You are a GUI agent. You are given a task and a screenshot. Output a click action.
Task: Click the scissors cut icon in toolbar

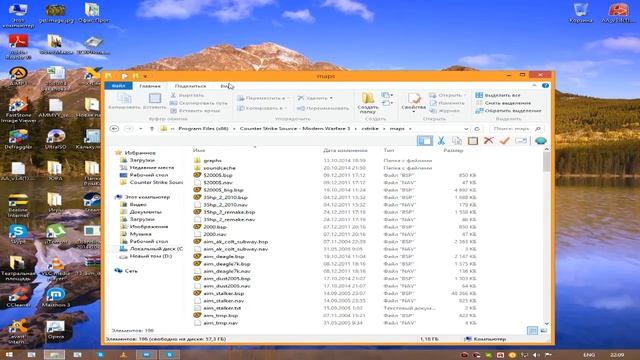[441, 141]
